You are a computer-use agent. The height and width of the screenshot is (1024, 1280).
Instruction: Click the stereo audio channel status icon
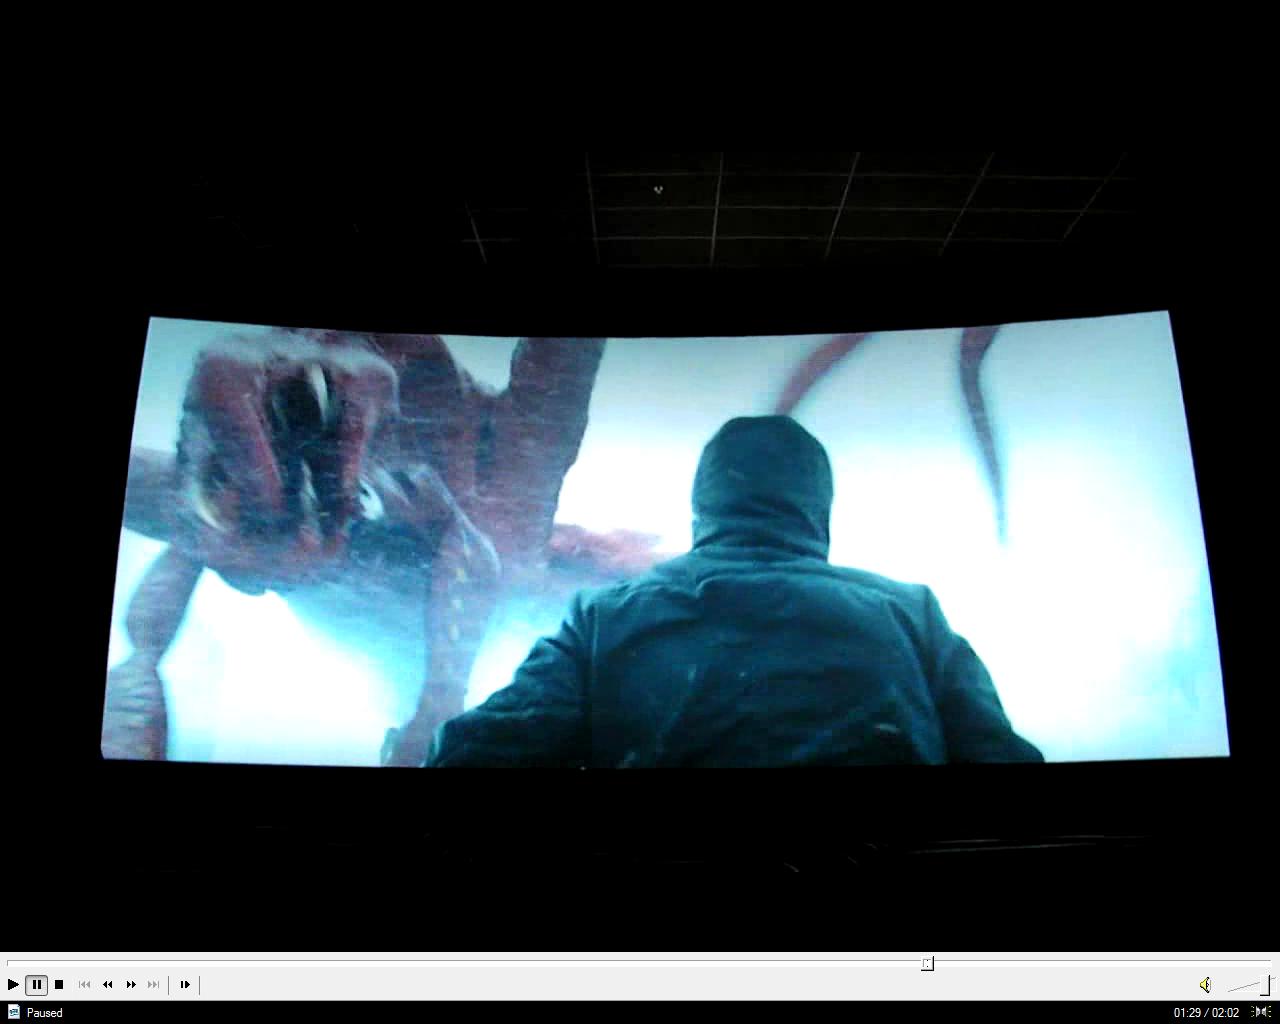tap(1262, 1013)
